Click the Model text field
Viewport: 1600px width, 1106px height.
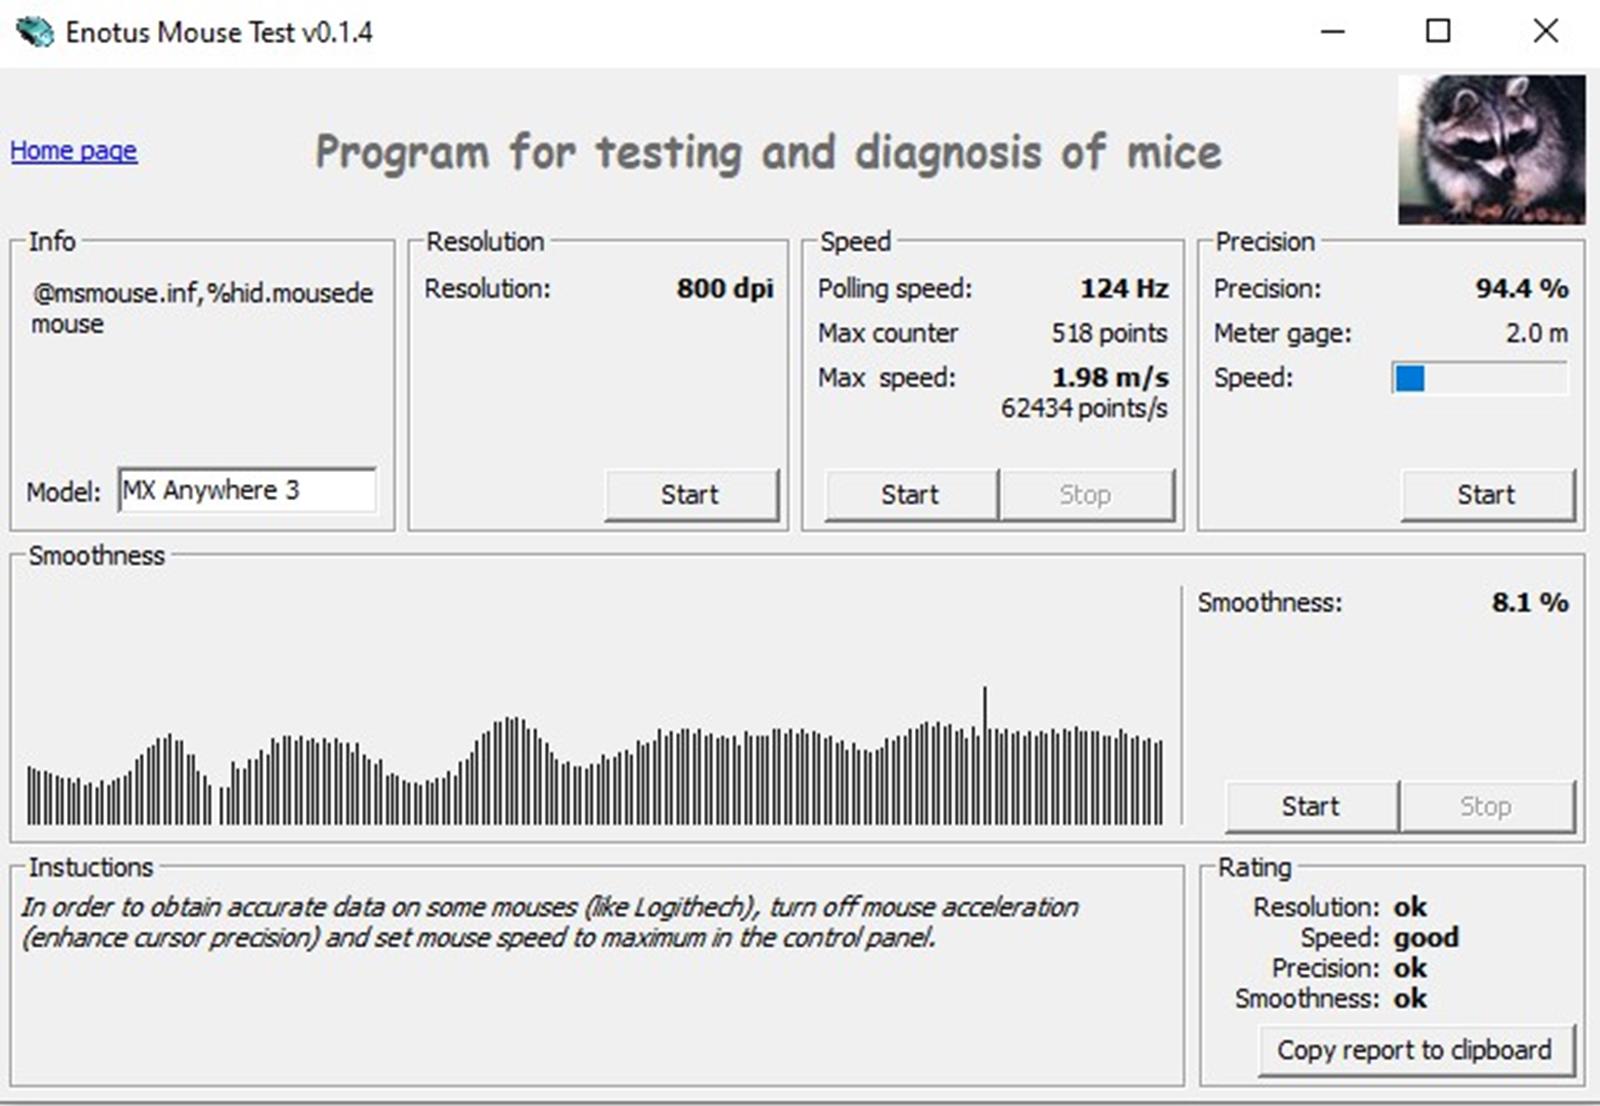click(247, 491)
